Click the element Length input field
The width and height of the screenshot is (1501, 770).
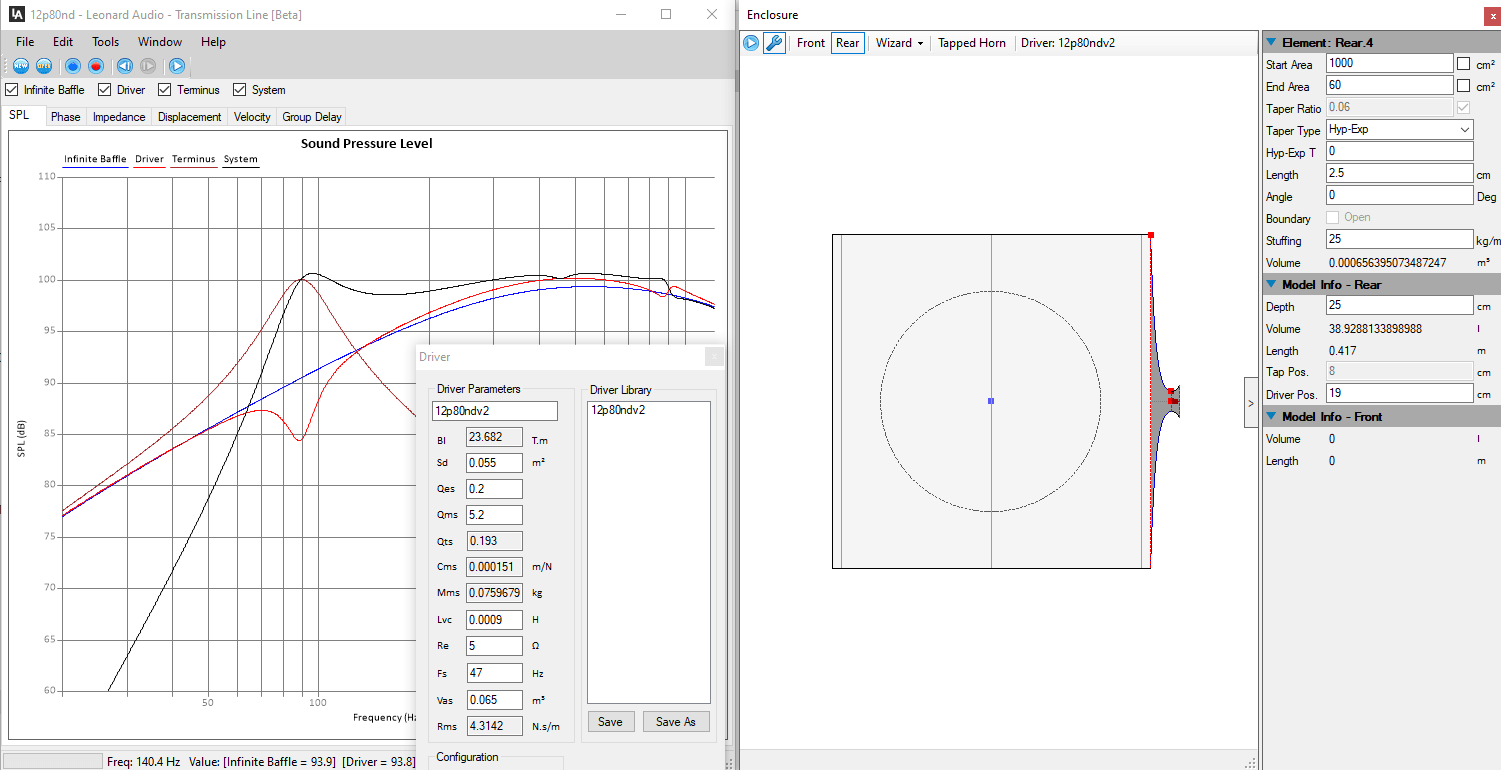(x=1400, y=174)
